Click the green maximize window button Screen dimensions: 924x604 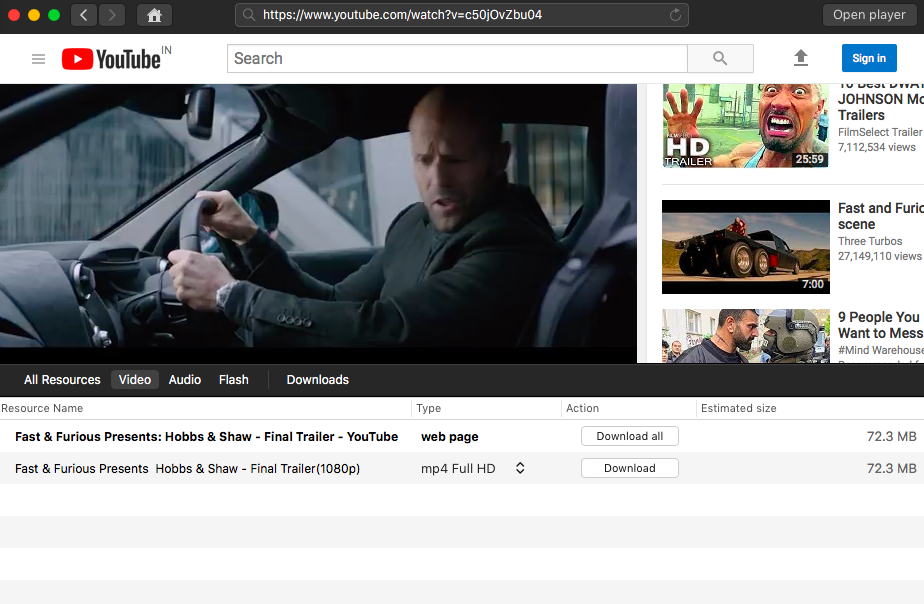pos(54,15)
